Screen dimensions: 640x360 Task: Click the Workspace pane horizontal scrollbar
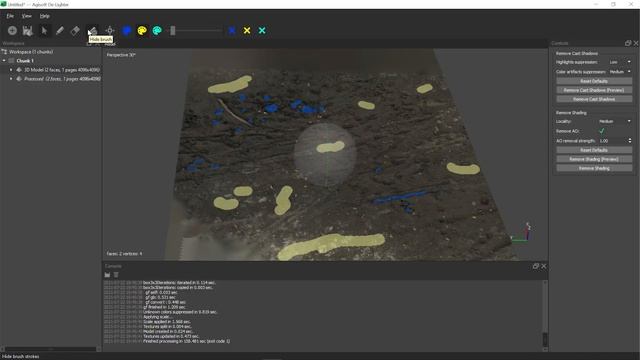point(51,349)
